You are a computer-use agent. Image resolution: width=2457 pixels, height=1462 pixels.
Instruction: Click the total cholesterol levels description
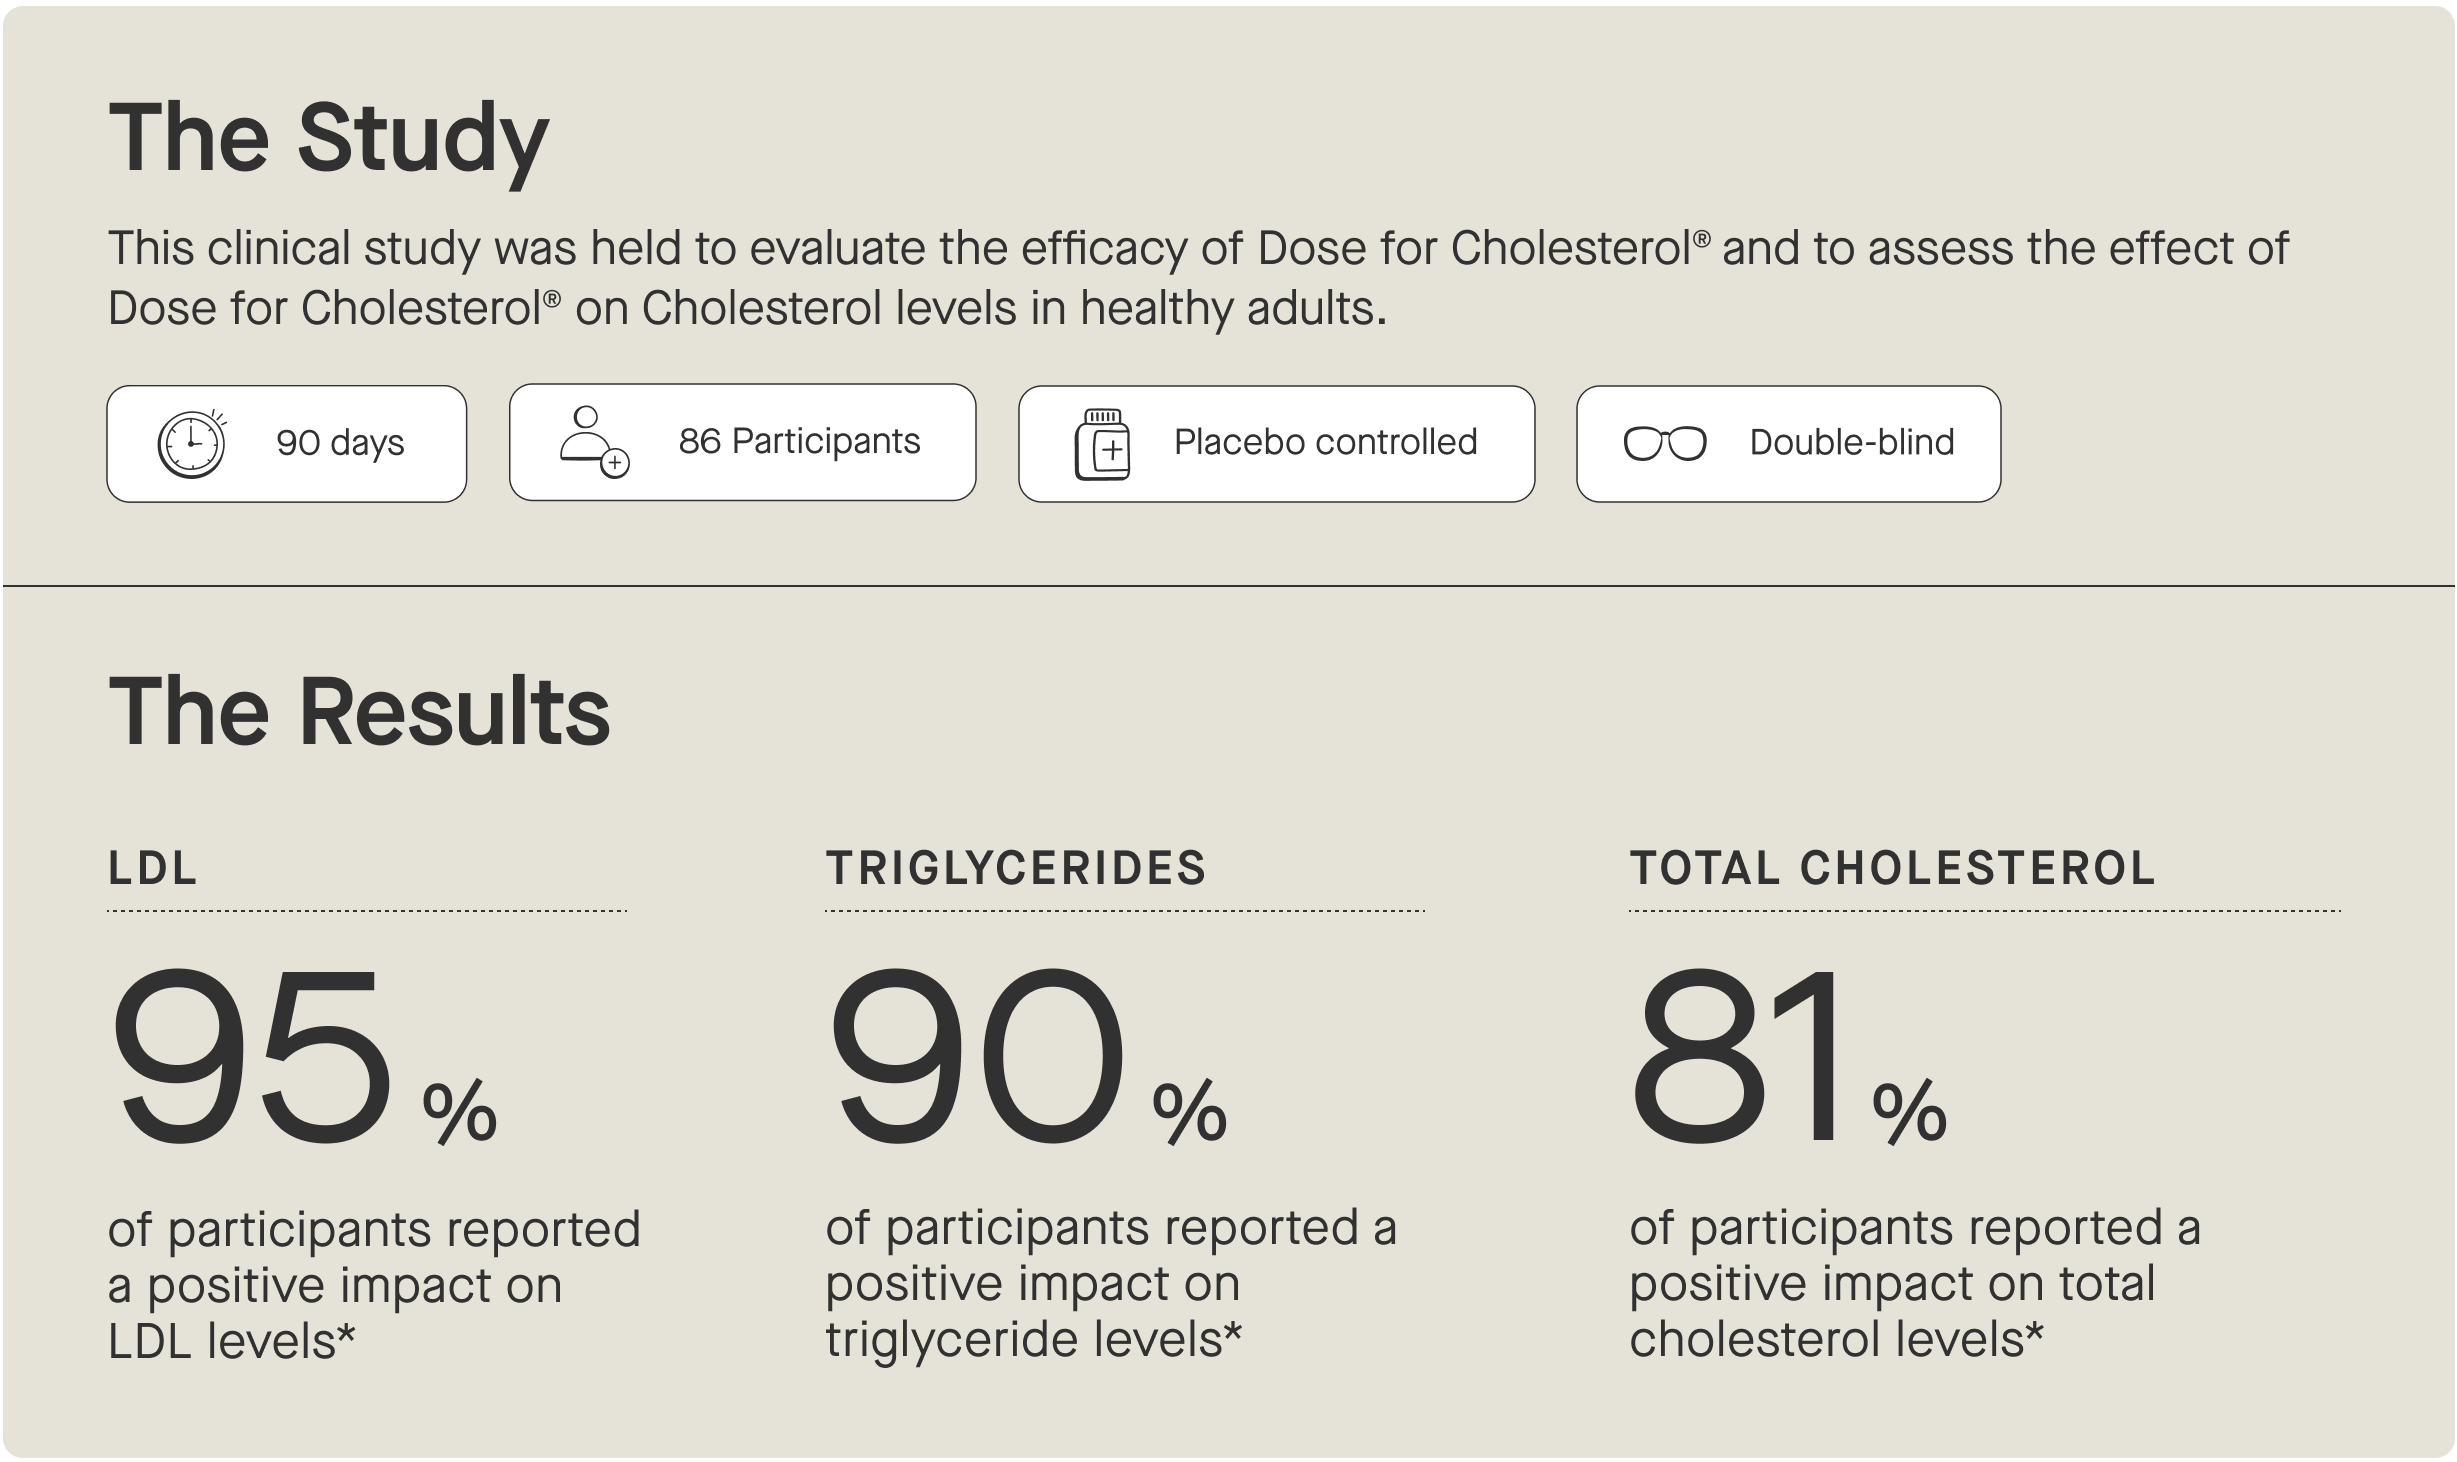[1915, 1283]
